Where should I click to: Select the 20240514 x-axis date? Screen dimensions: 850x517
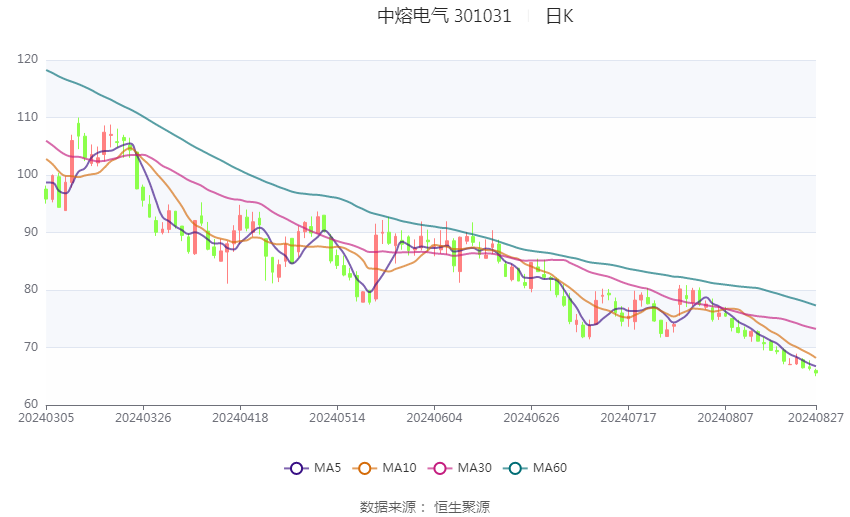pos(337,418)
